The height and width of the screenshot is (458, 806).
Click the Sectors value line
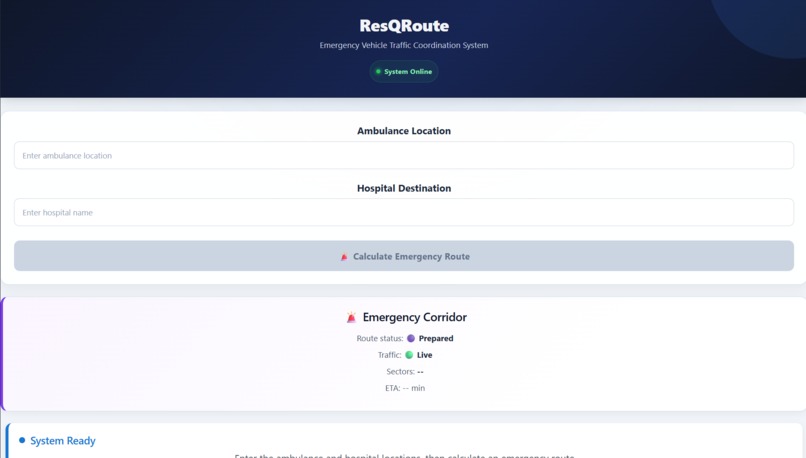[x=405, y=371]
